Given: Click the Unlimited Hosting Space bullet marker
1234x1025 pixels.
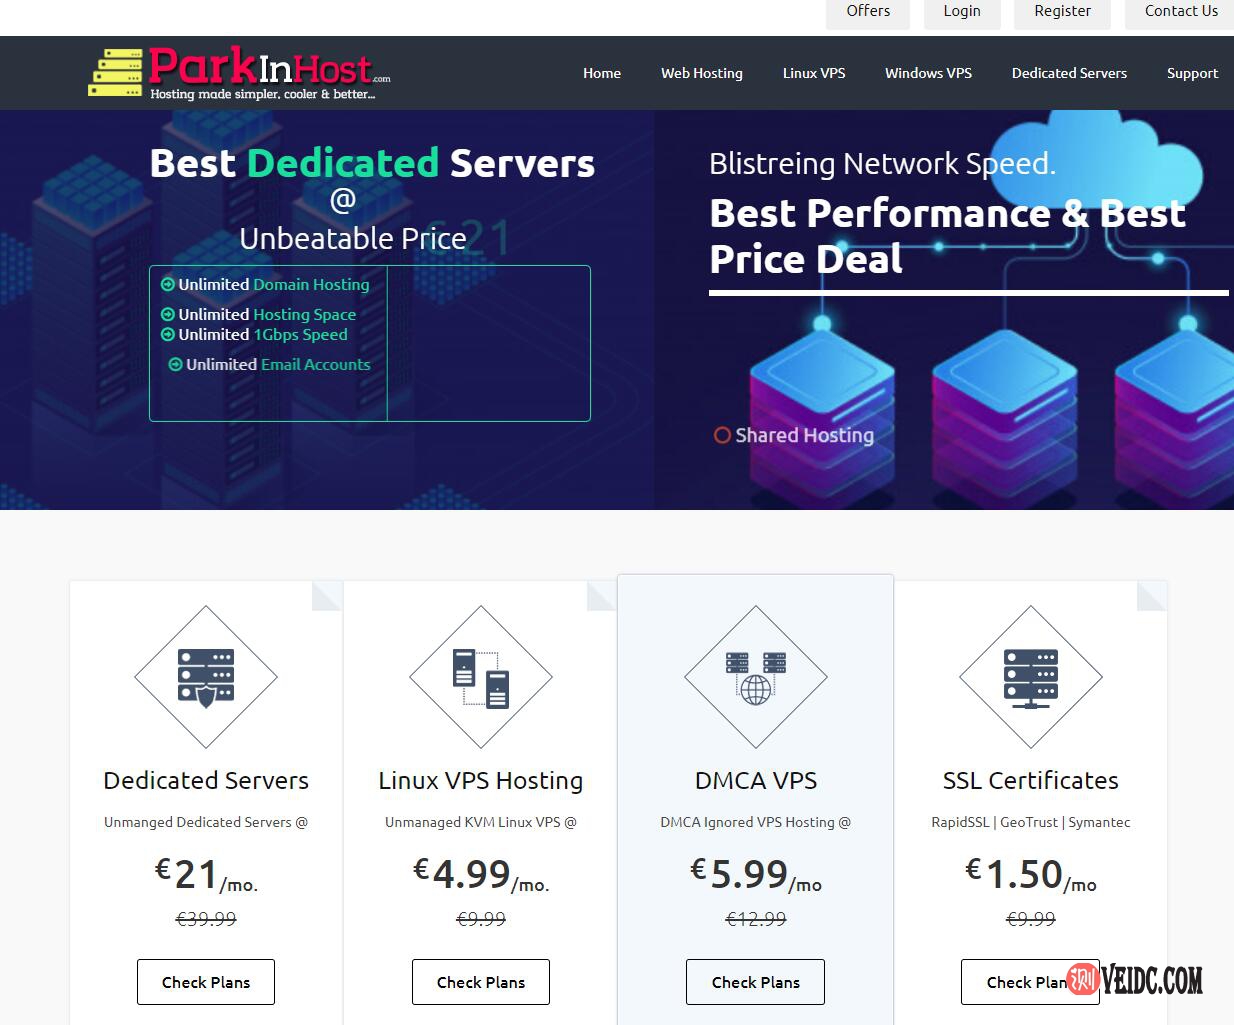Looking at the screenshot, I should [167, 314].
